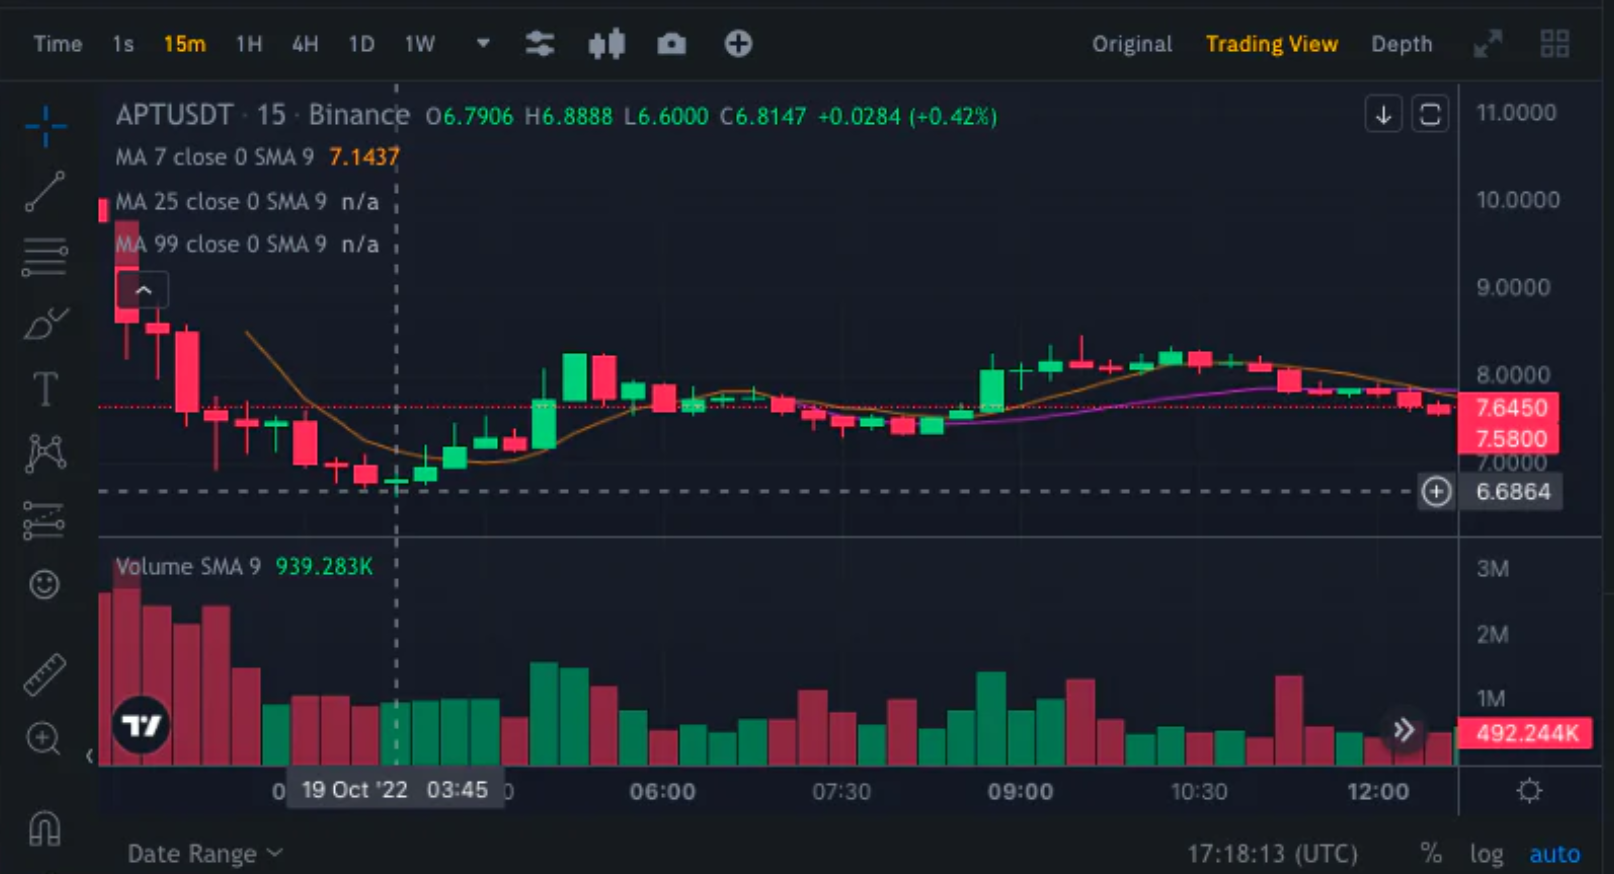The height and width of the screenshot is (874, 1614).
Task: Open chart indicator settings sliders icon
Action: pyautogui.click(x=540, y=44)
